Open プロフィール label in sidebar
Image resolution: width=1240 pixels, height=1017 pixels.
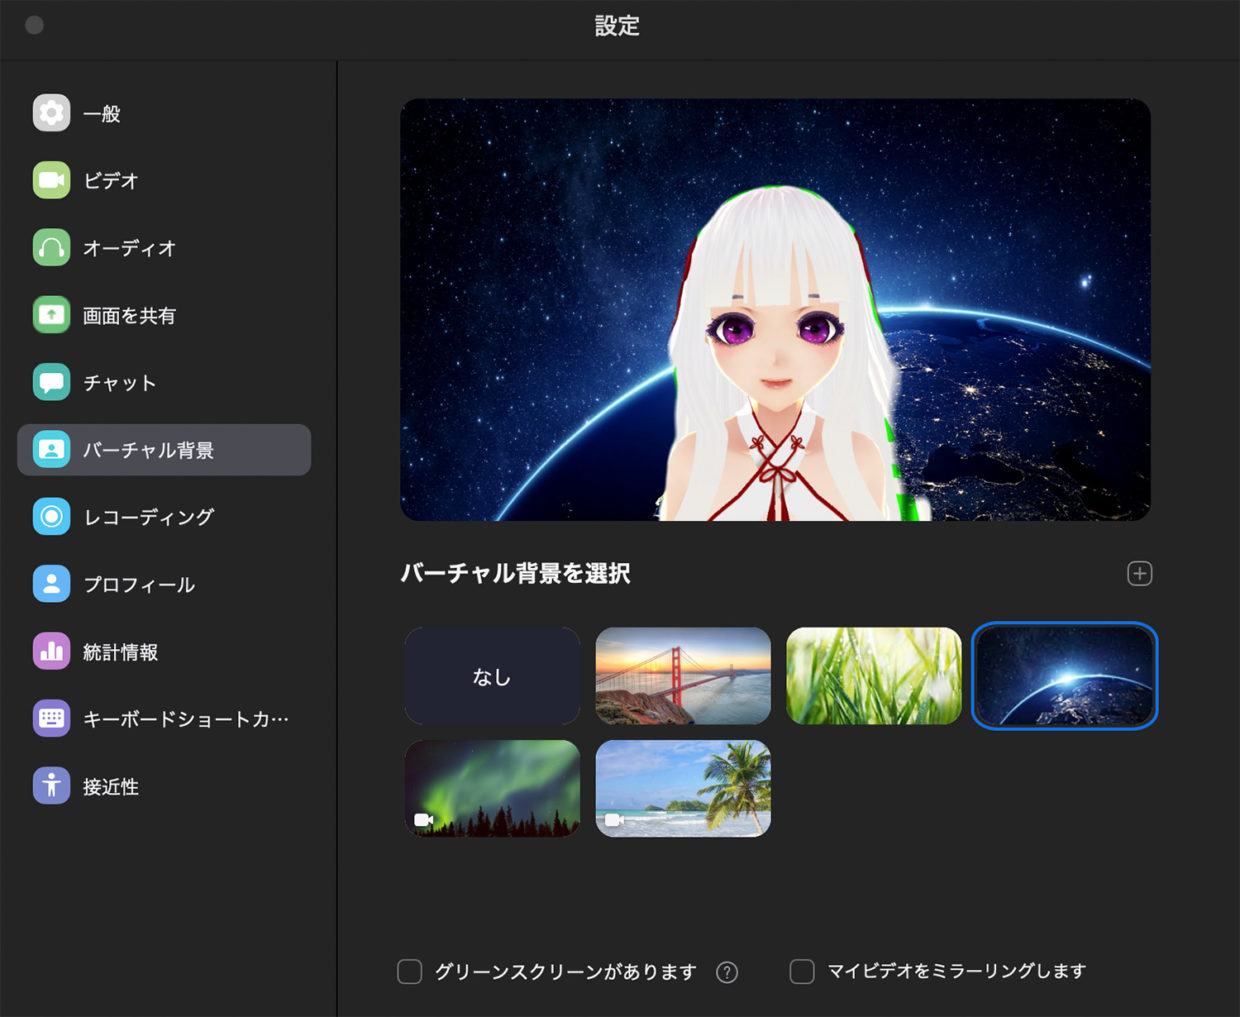[x=139, y=585]
